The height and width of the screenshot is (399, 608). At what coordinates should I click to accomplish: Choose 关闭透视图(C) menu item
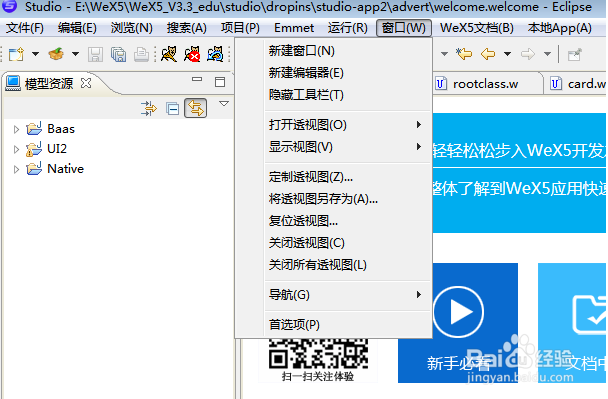(x=333, y=243)
